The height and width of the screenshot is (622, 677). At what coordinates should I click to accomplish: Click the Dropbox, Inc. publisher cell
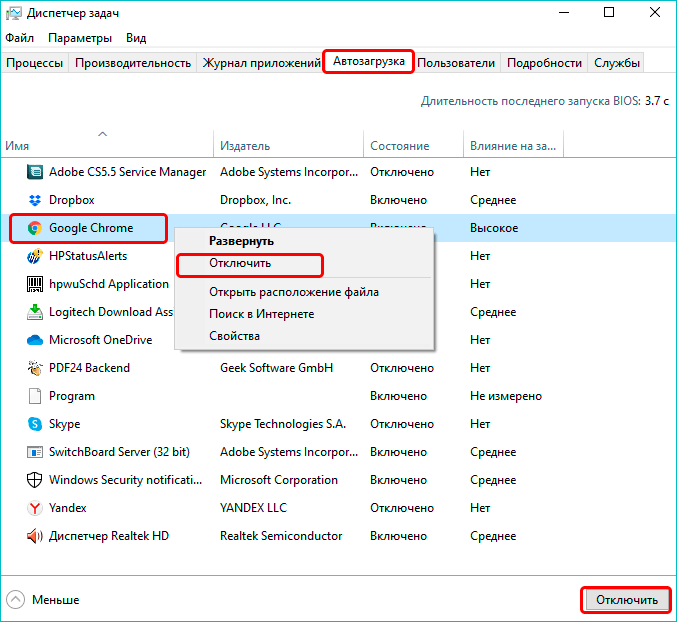pyautogui.click(x=255, y=200)
